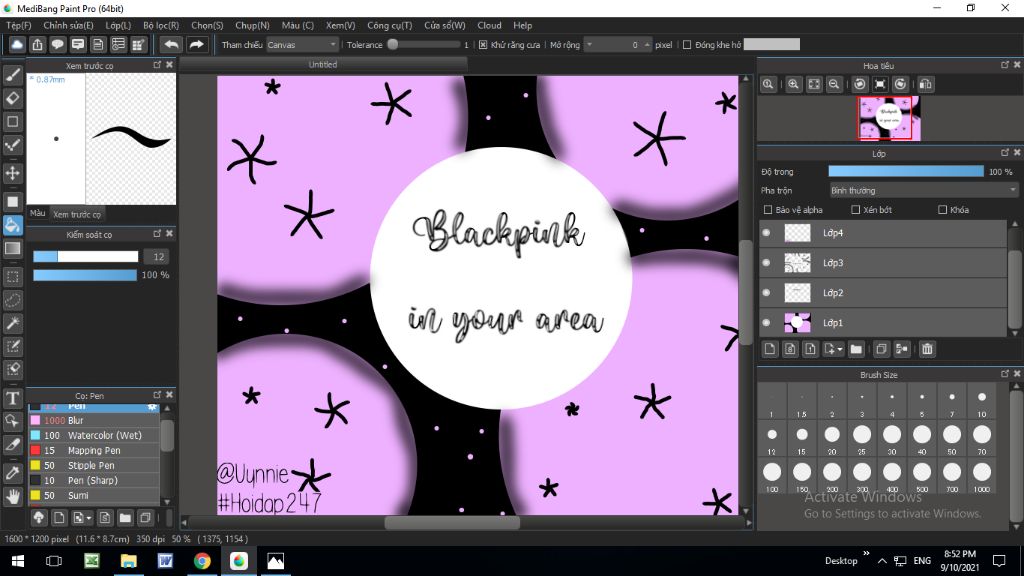
Task: Zoom in using navigator magnifier plus
Action: 793,84
